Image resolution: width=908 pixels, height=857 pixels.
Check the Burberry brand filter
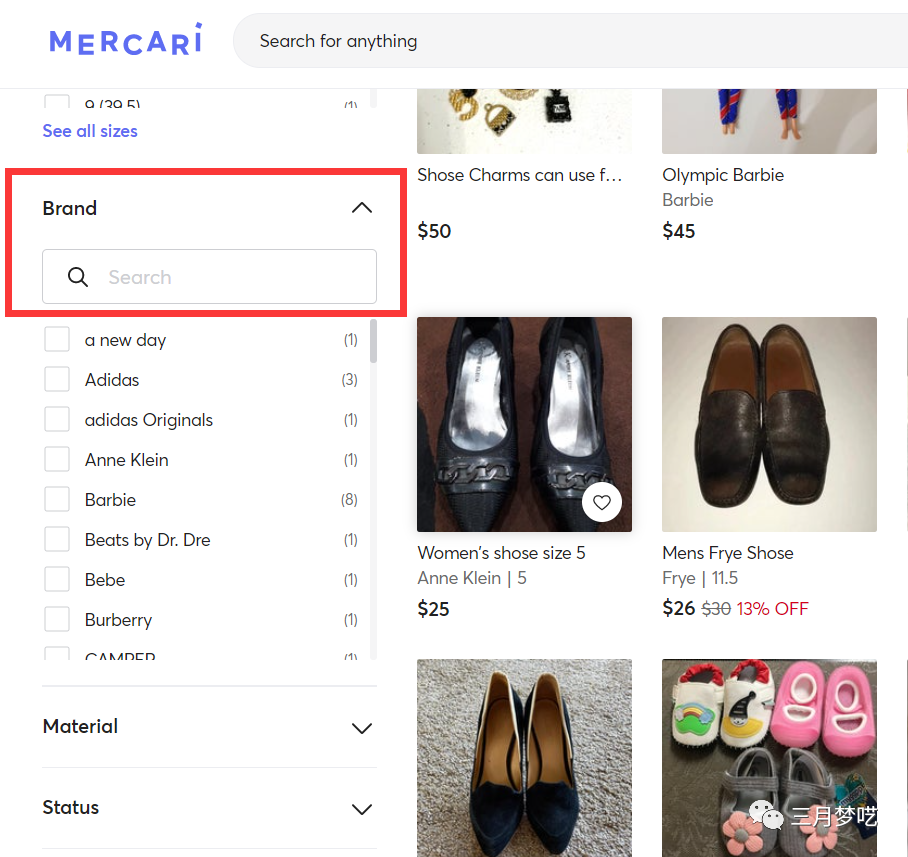[x=57, y=619]
